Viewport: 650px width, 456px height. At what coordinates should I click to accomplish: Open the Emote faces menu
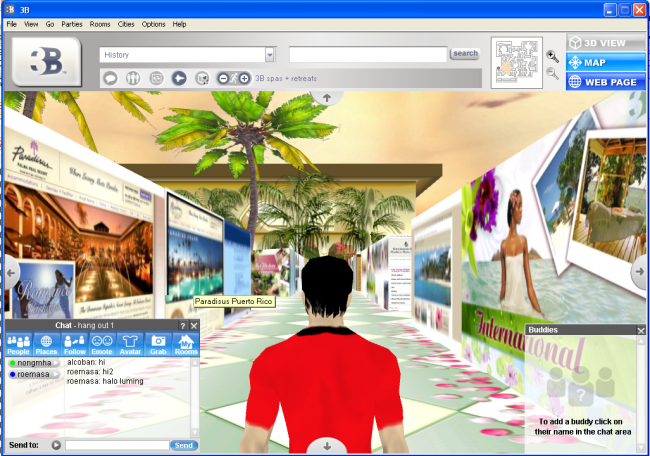(102, 345)
